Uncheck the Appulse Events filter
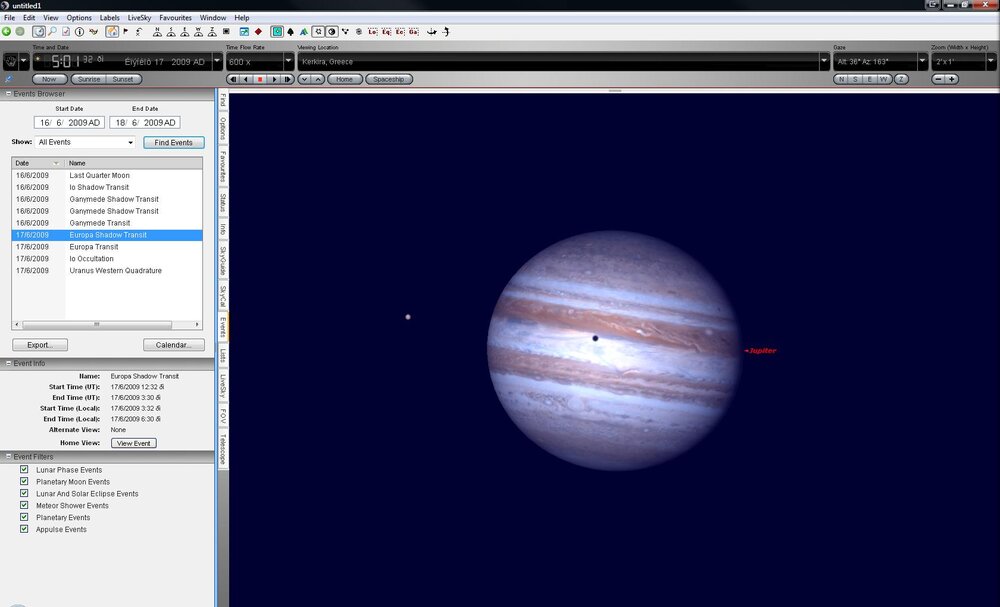The height and width of the screenshot is (607, 1000). coord(24,529)
